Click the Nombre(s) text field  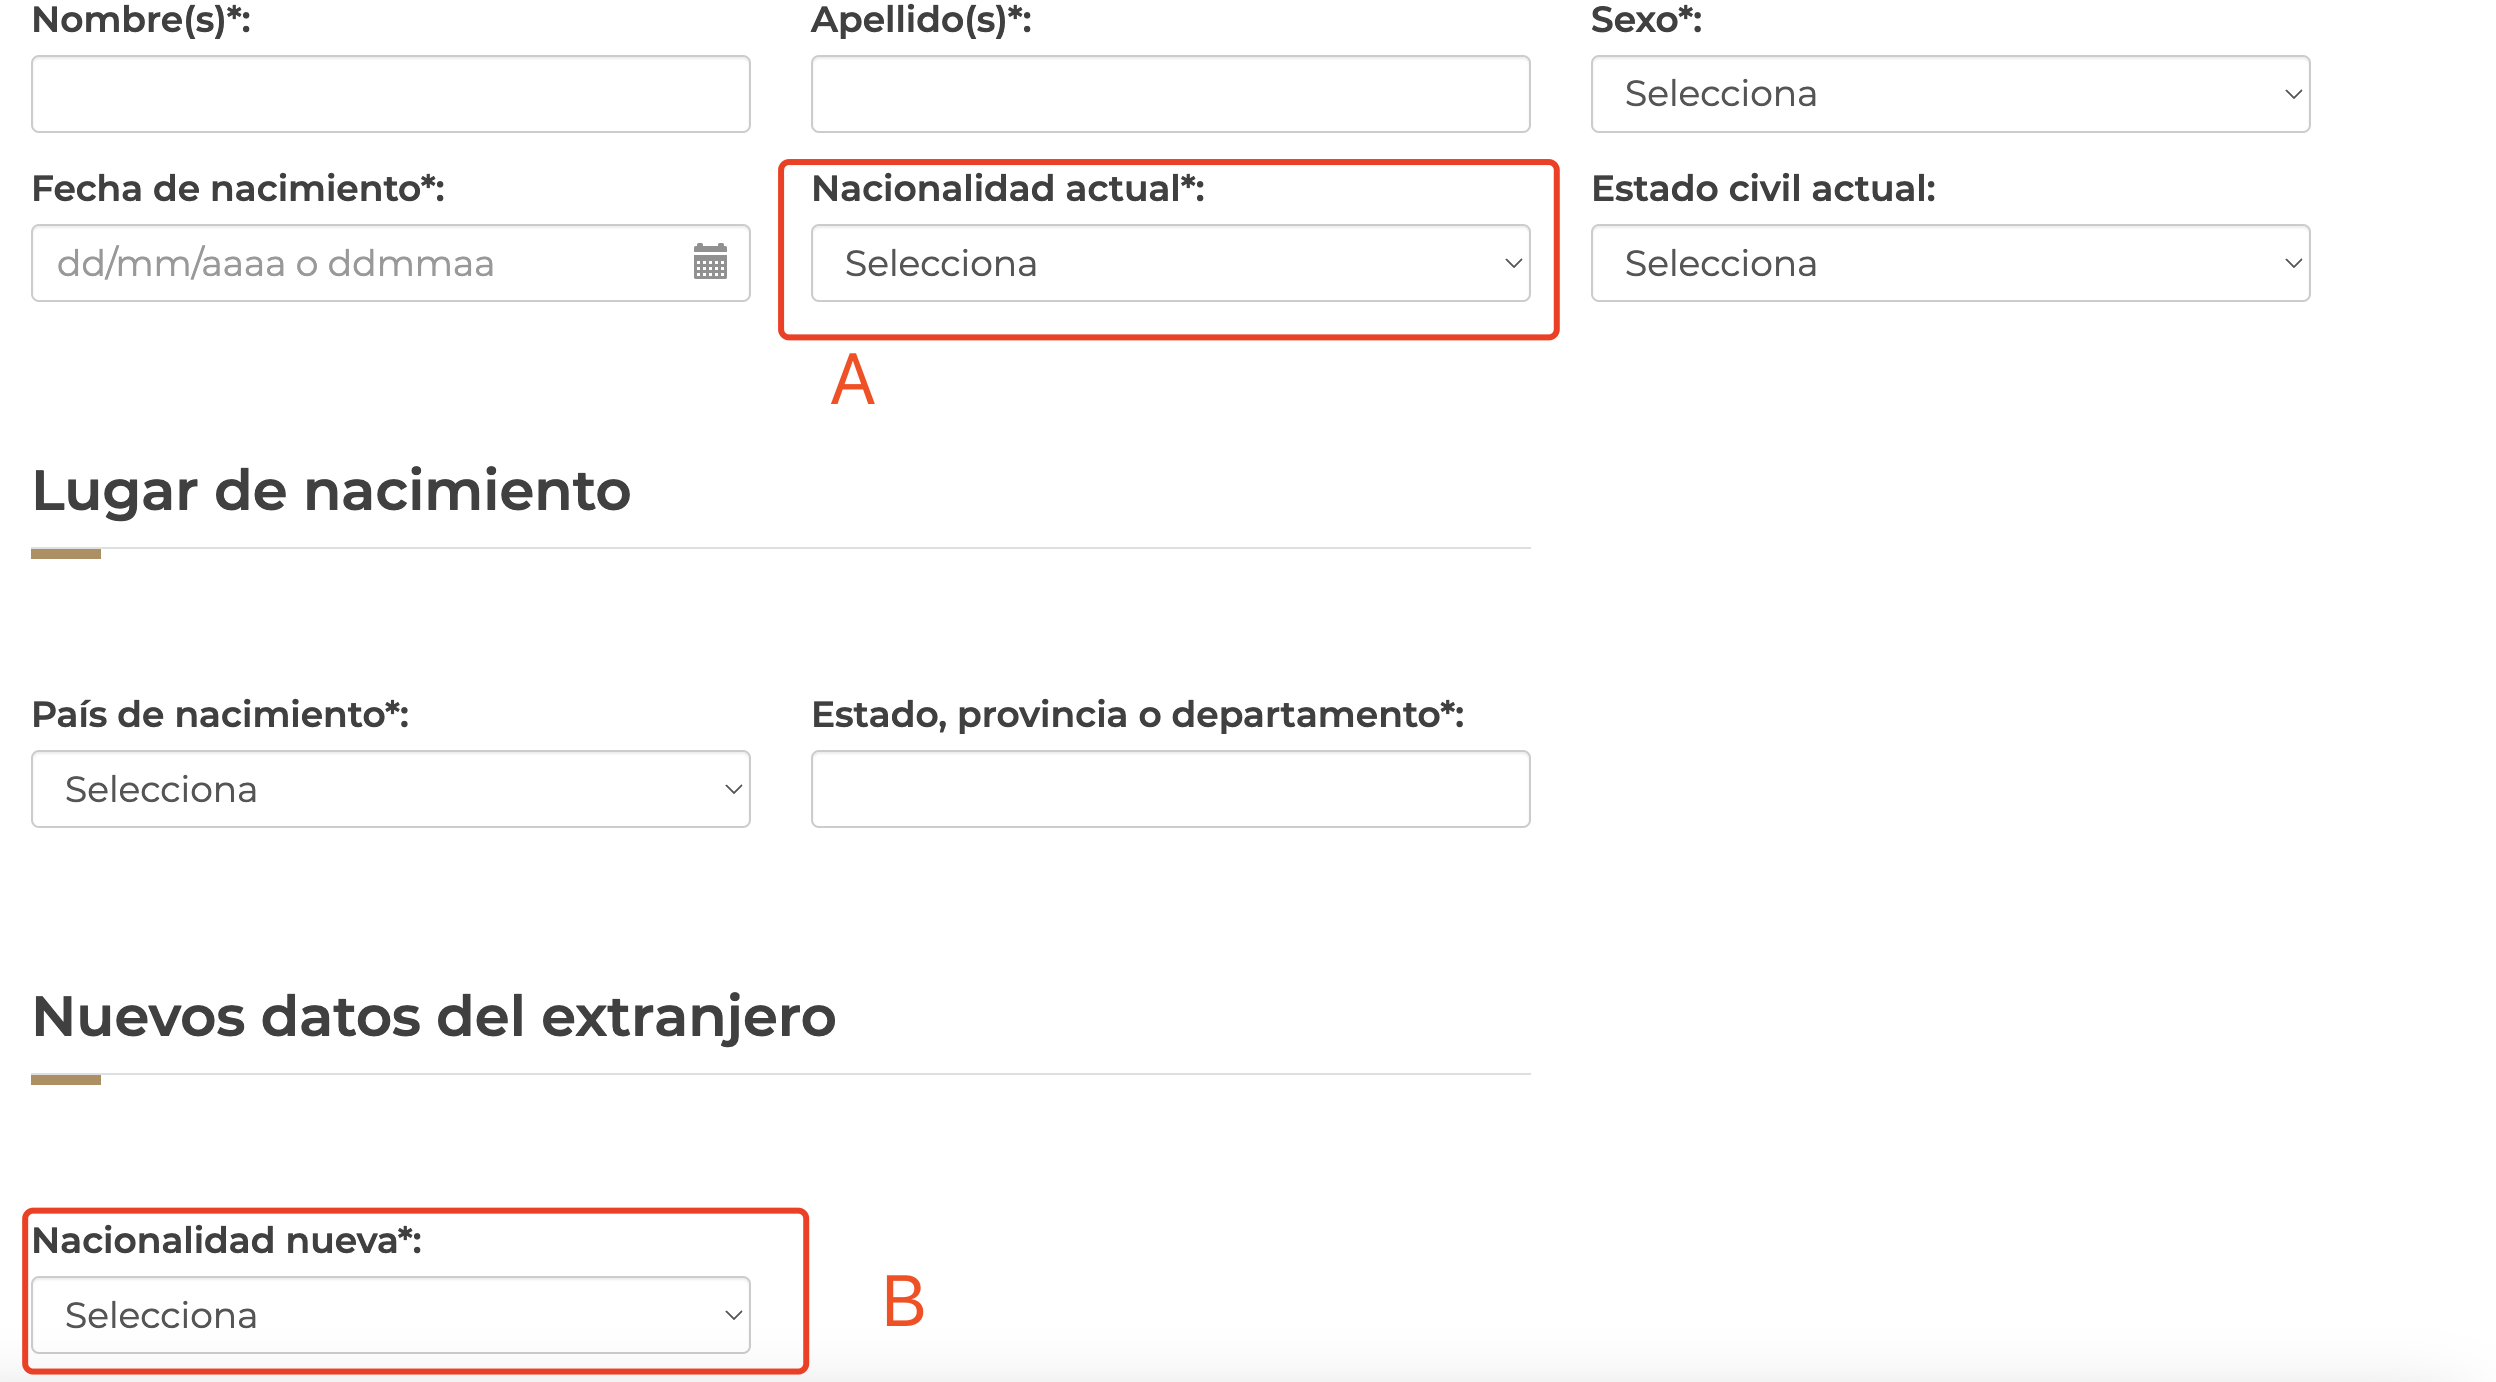click(390, 94)
